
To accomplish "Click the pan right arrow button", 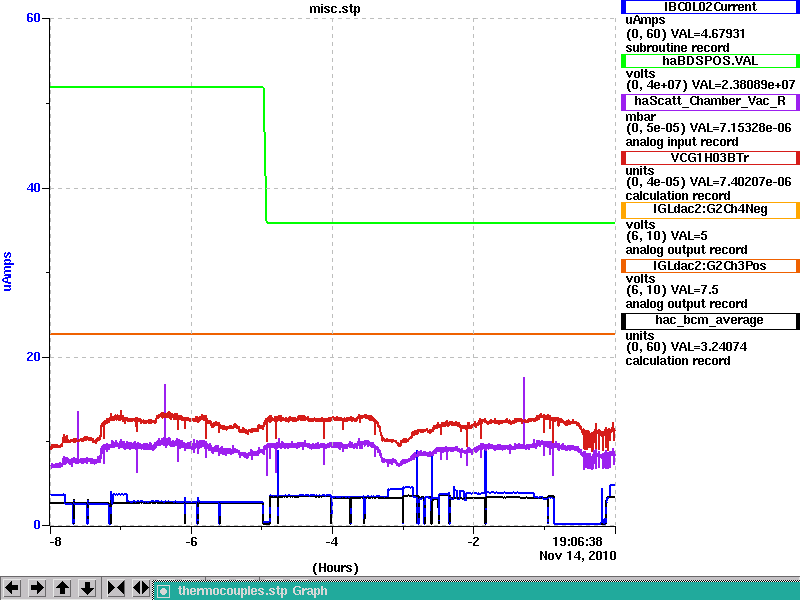I will (37, 588).
